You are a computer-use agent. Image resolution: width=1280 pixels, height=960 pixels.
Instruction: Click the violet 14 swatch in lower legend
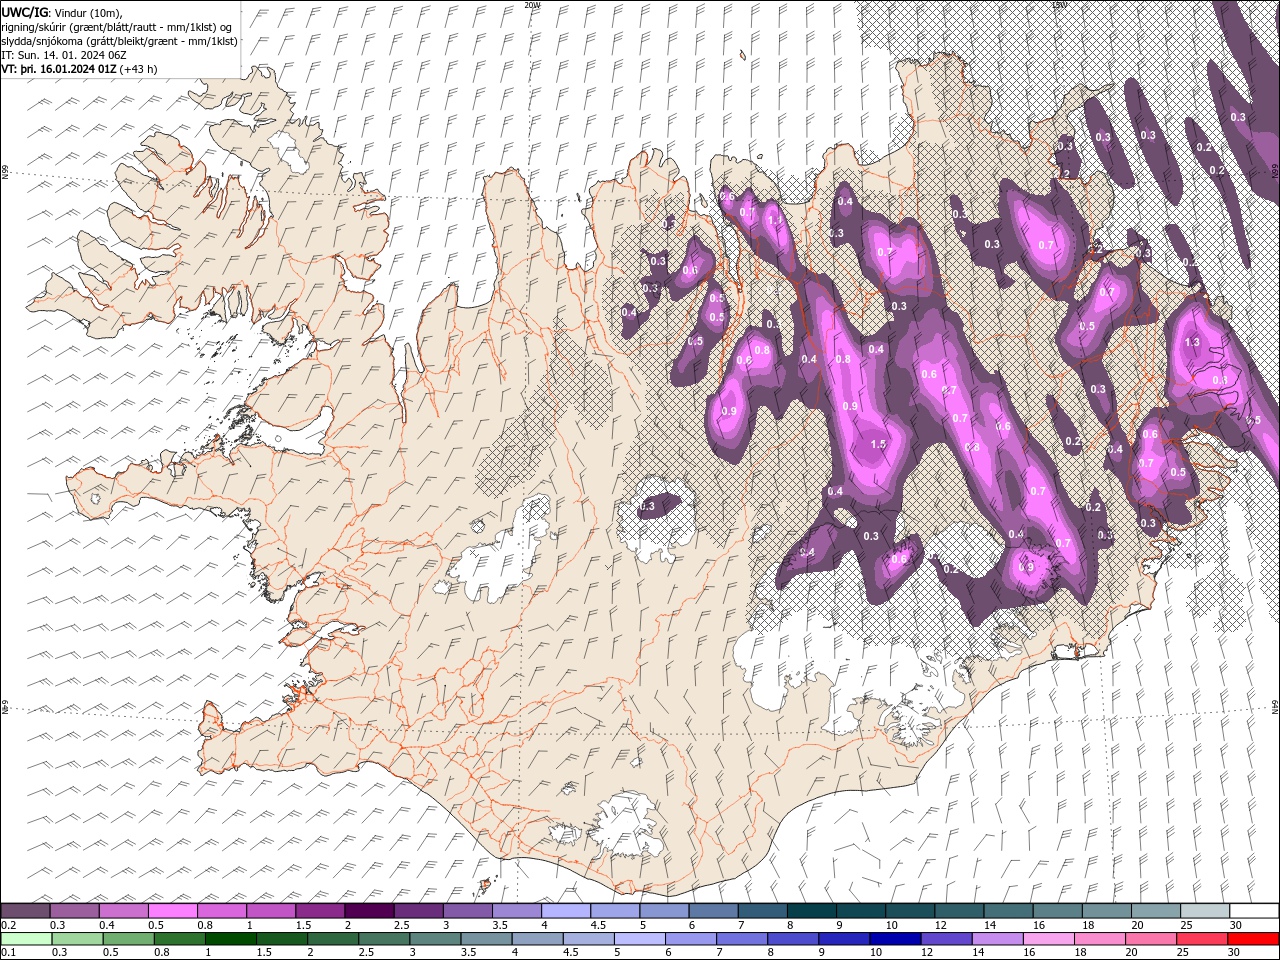(x=996, y=939)
